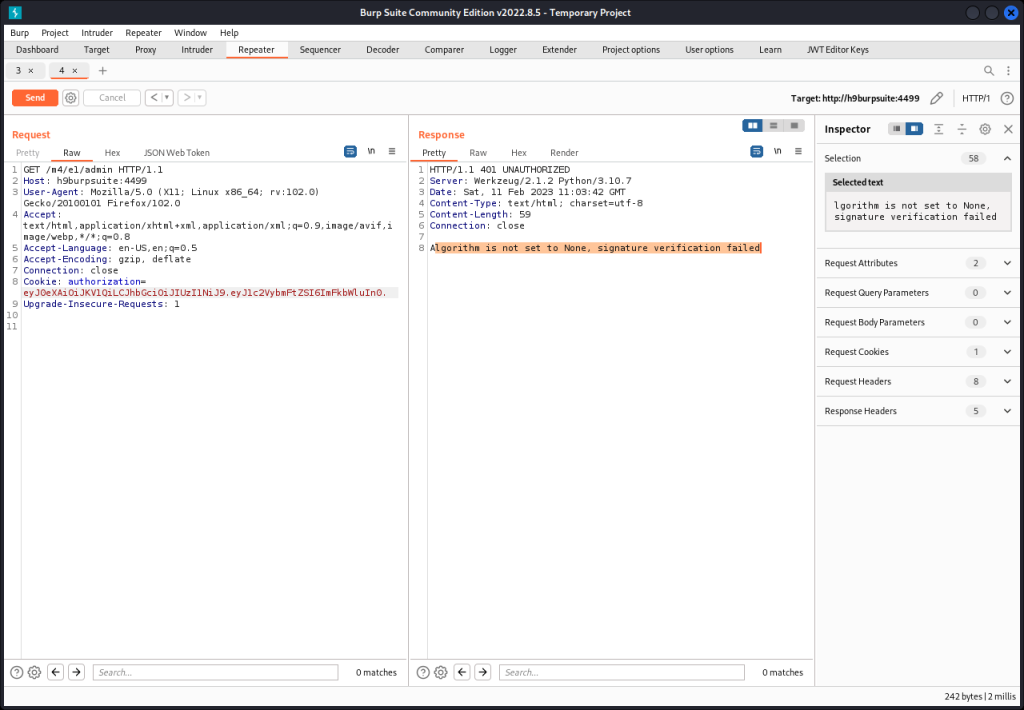Switch to vertically stacked request/response layout
The width and height of the screenshot is (1024, 710).
click(x=773, y=125)
